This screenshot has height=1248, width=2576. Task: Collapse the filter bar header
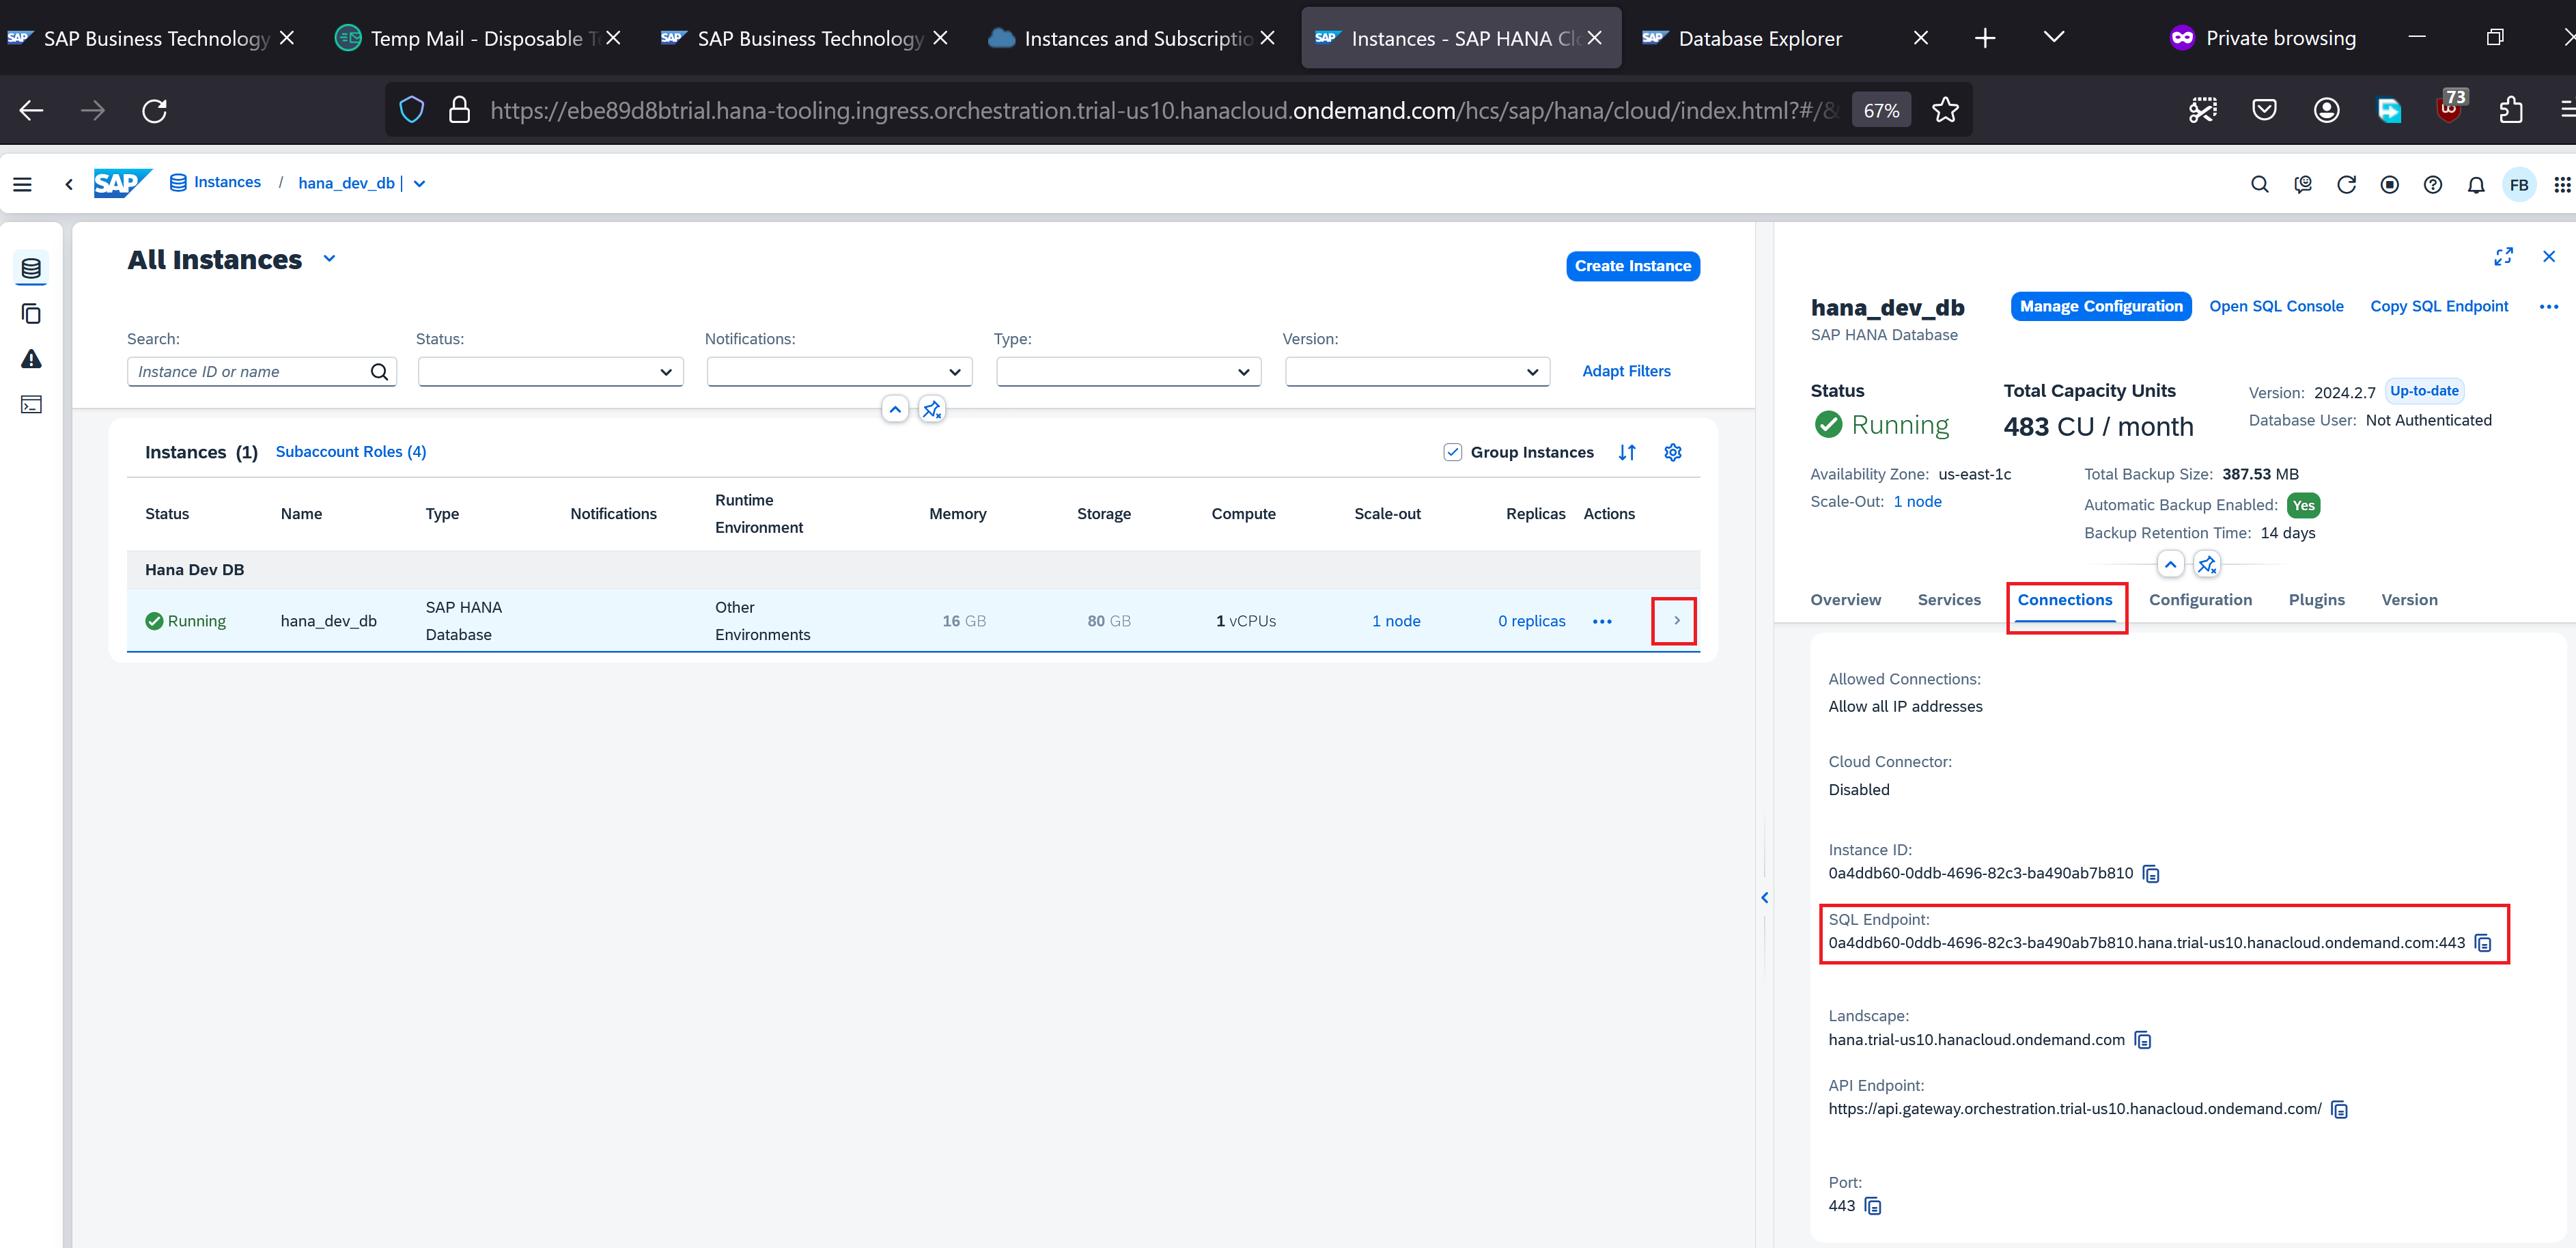pos(895,409)
